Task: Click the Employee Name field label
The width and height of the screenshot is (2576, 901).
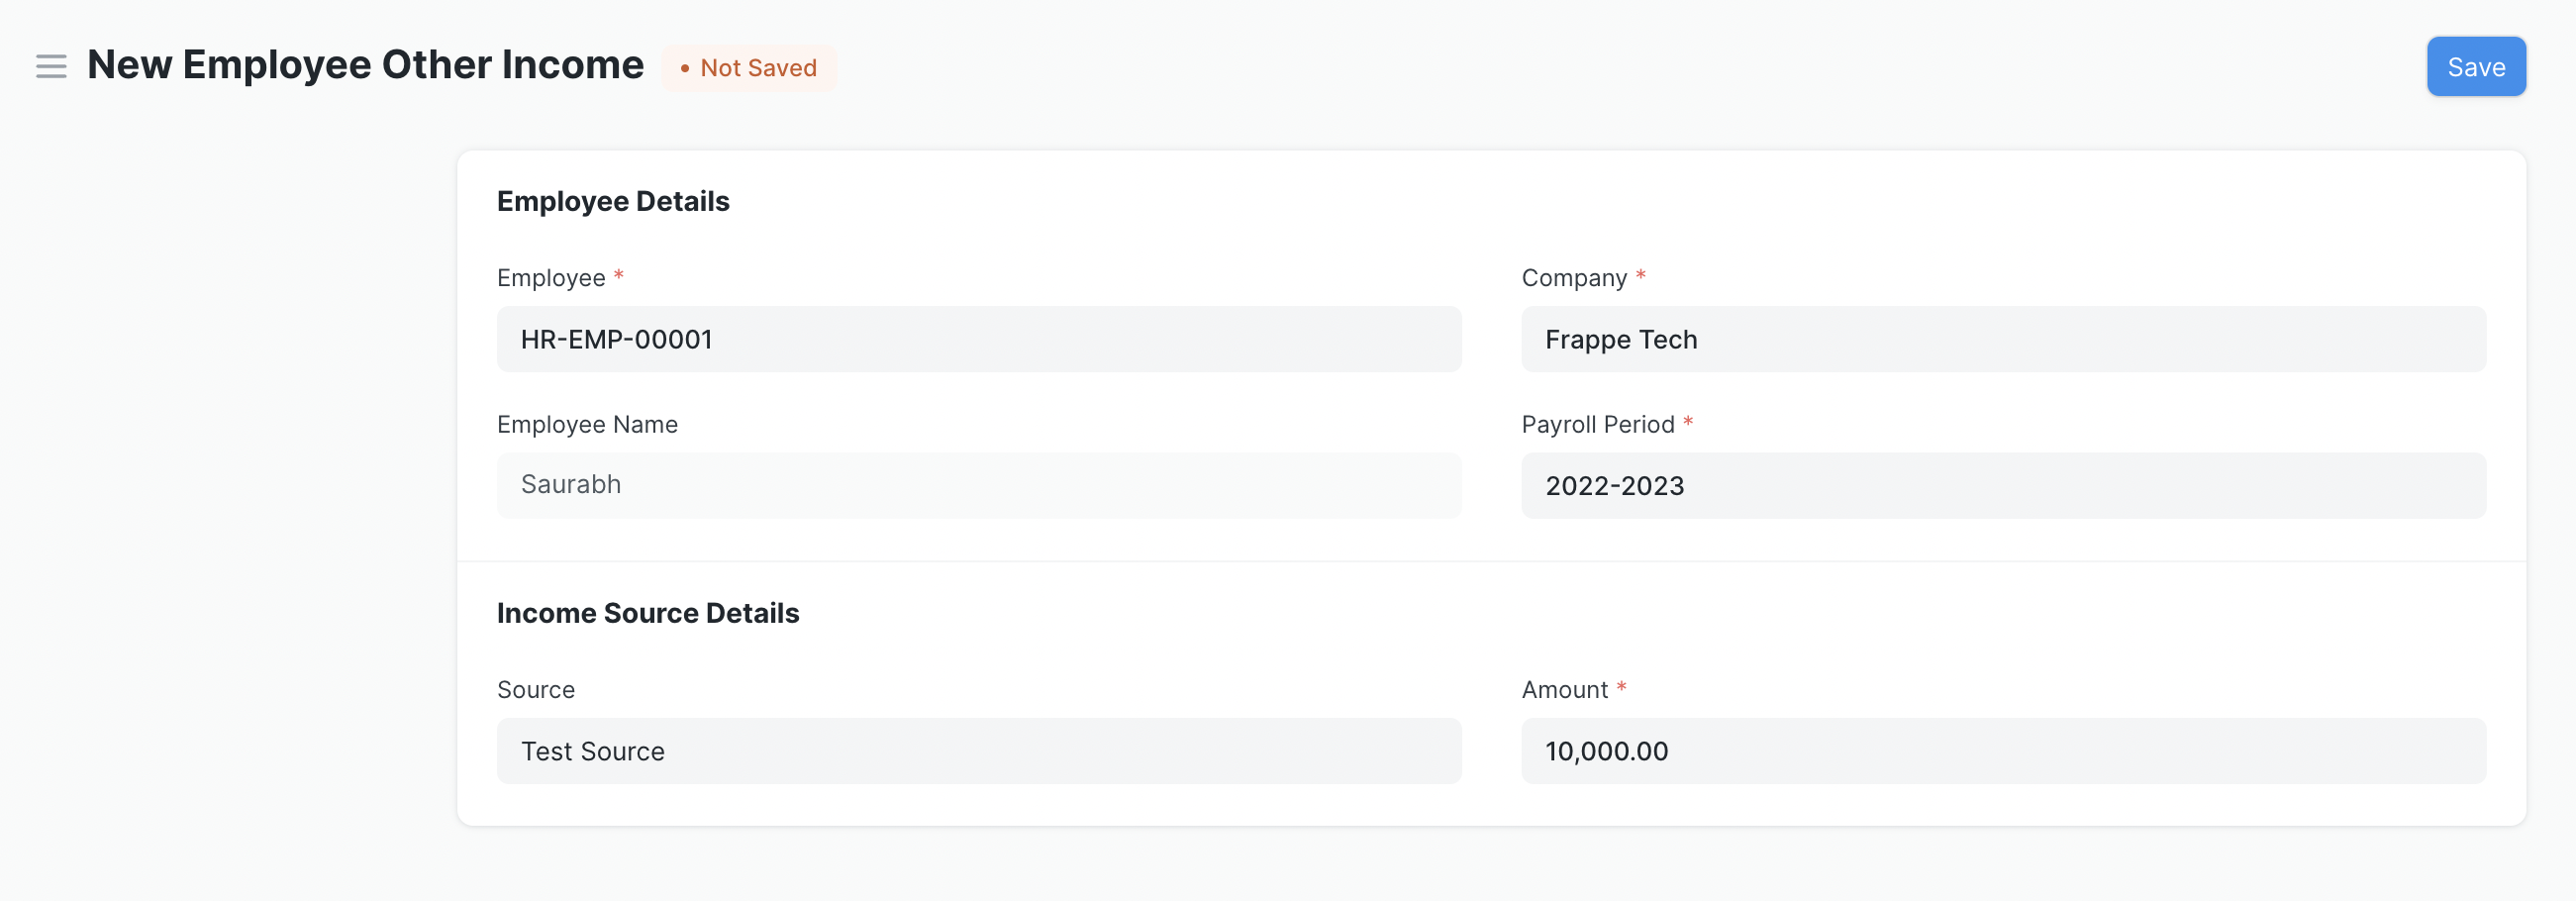Action: (x=587, y=425)
